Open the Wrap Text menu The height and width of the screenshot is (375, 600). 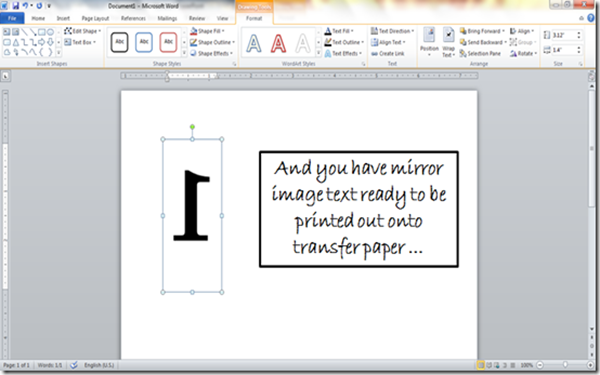tap(448, 42)
